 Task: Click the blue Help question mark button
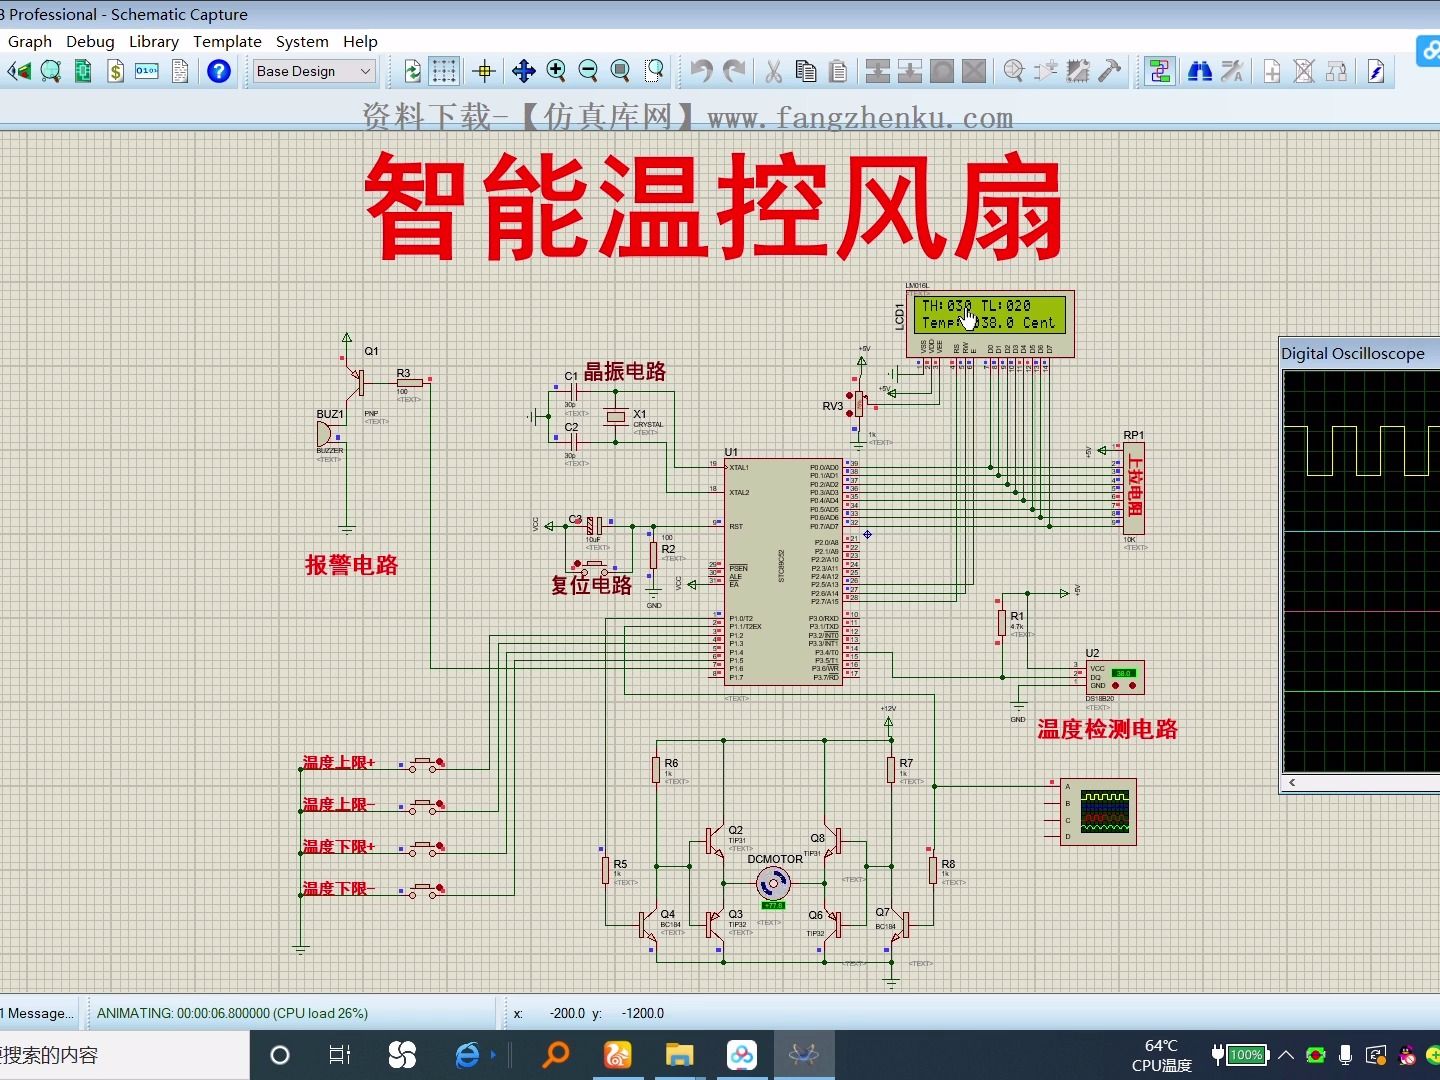pos(219,71)
